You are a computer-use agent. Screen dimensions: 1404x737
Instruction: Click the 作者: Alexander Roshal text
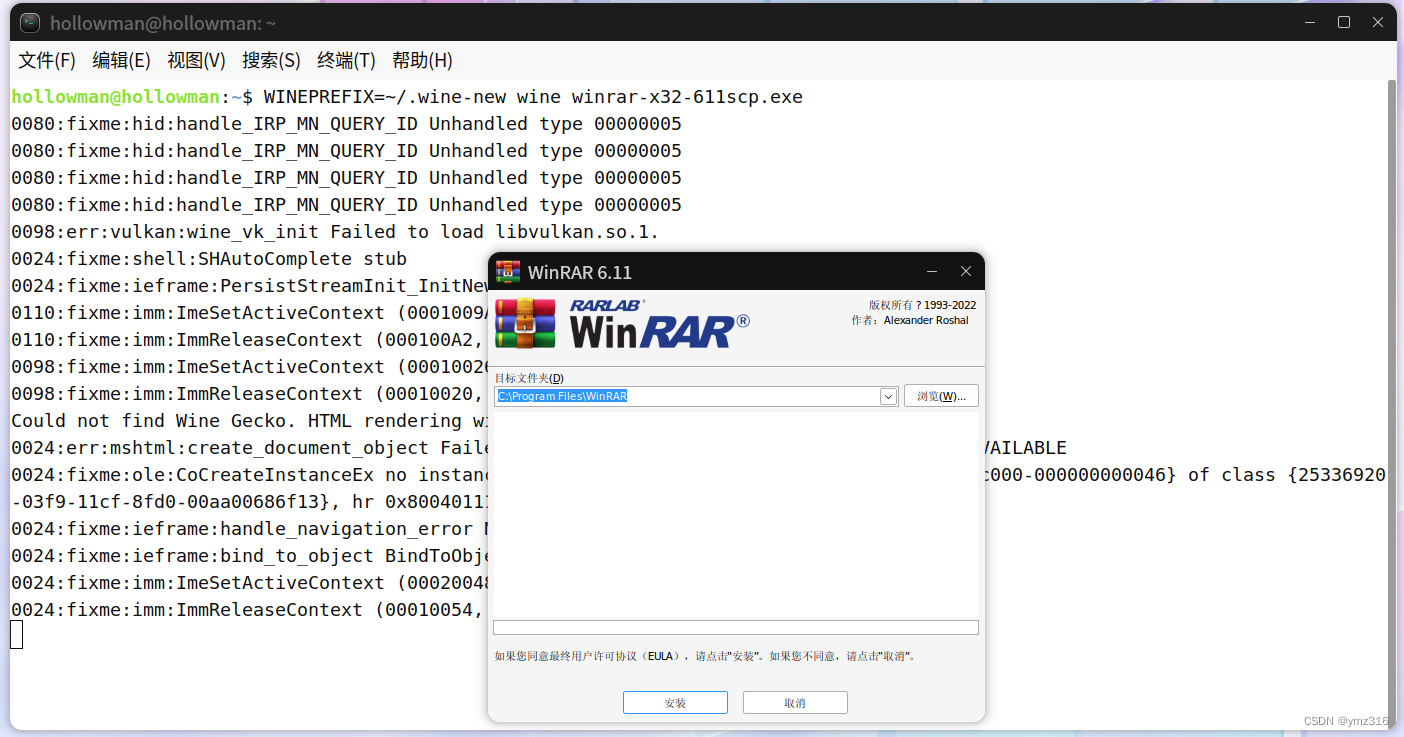point(910,321)
